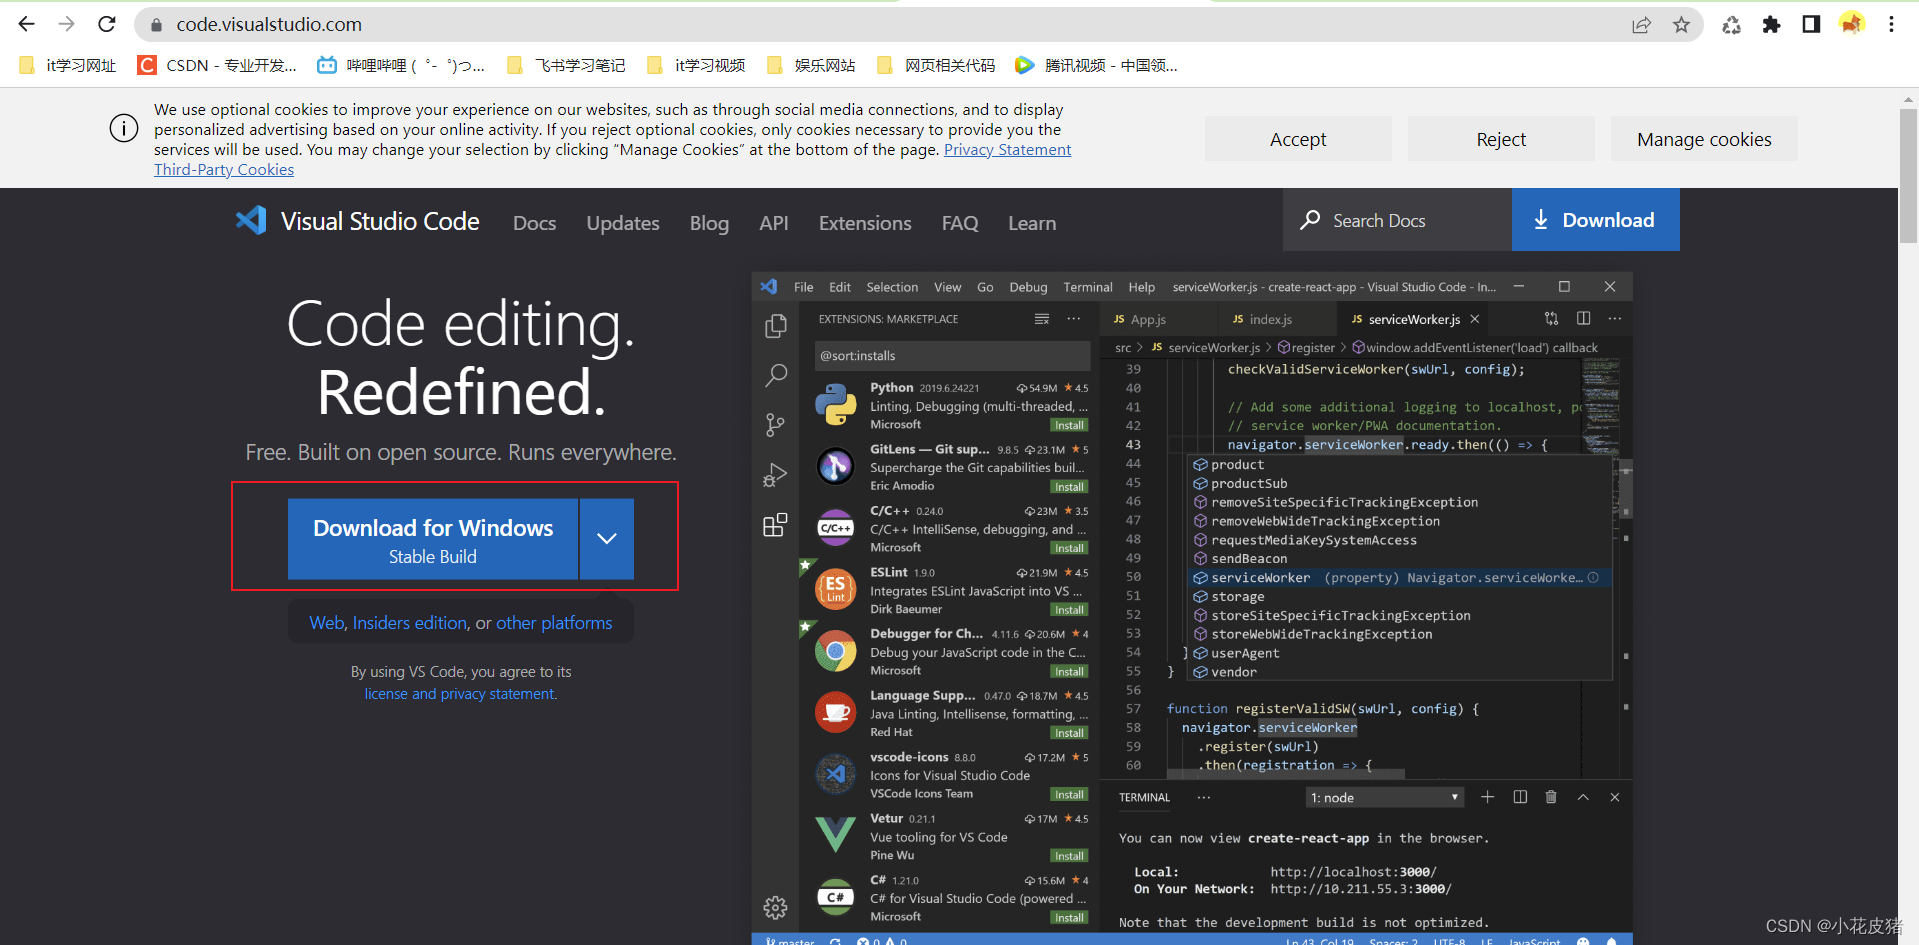Open the browser side panel icon

[x=1811, y=25]
